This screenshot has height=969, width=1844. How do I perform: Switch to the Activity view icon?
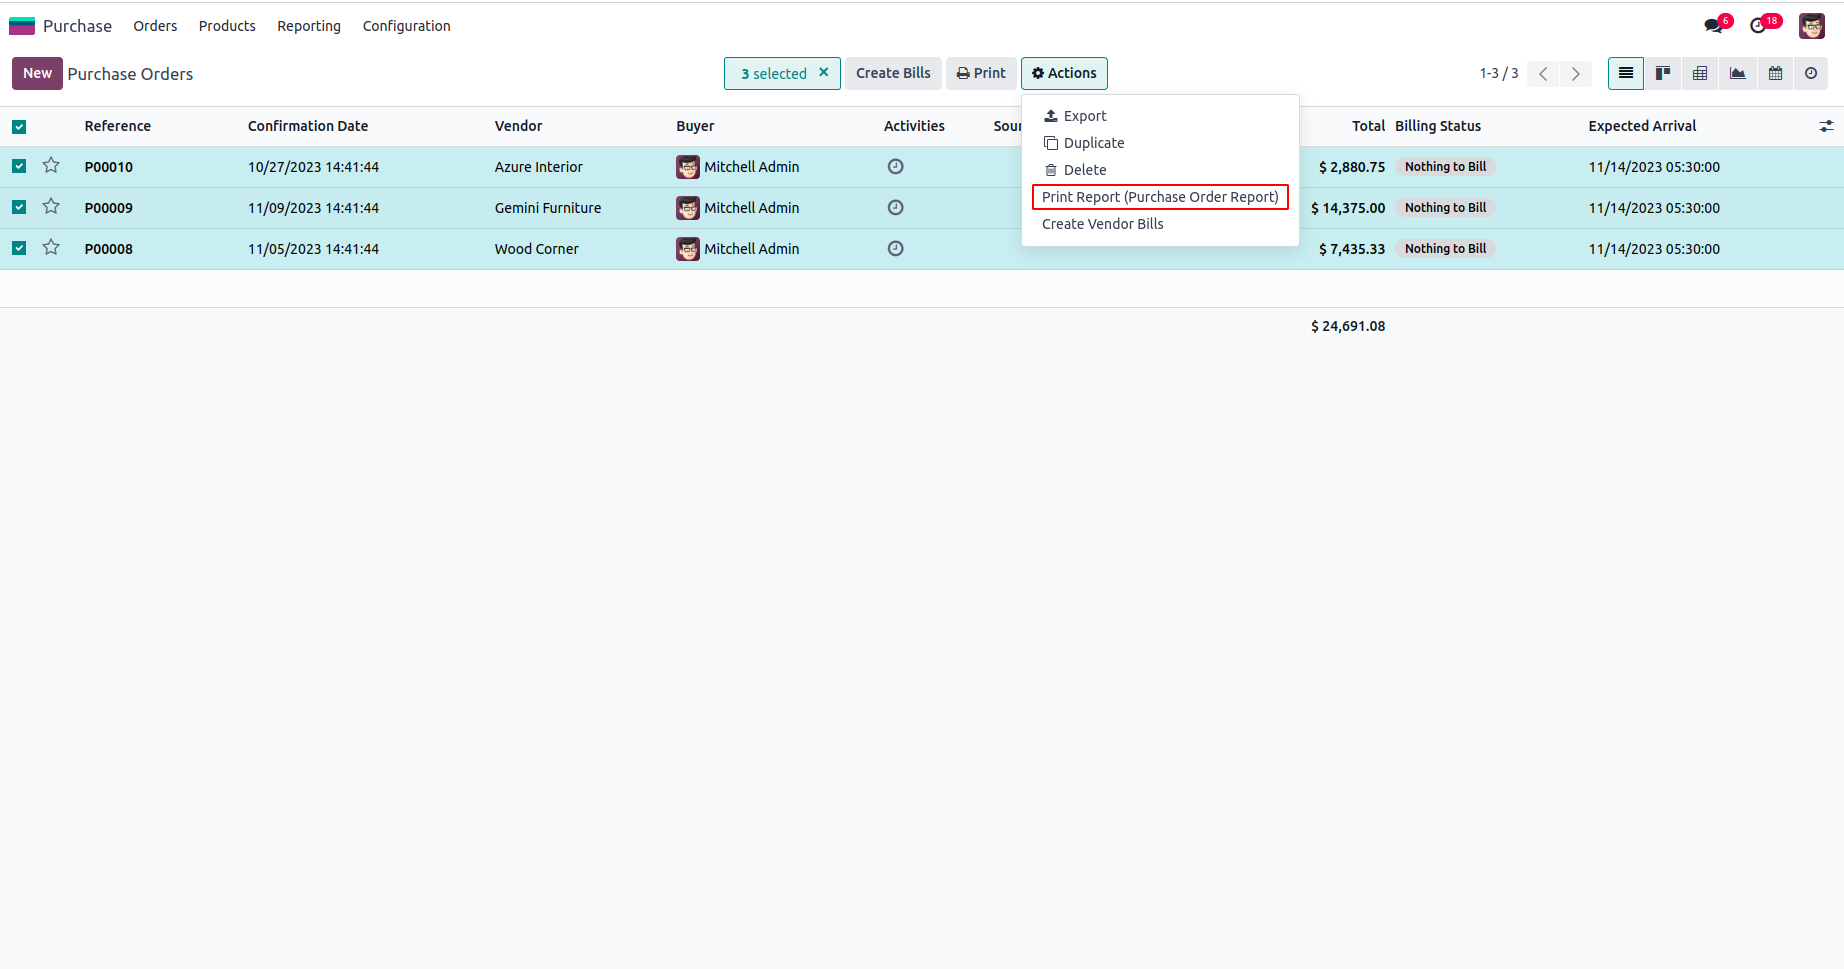click(1811, 73)
